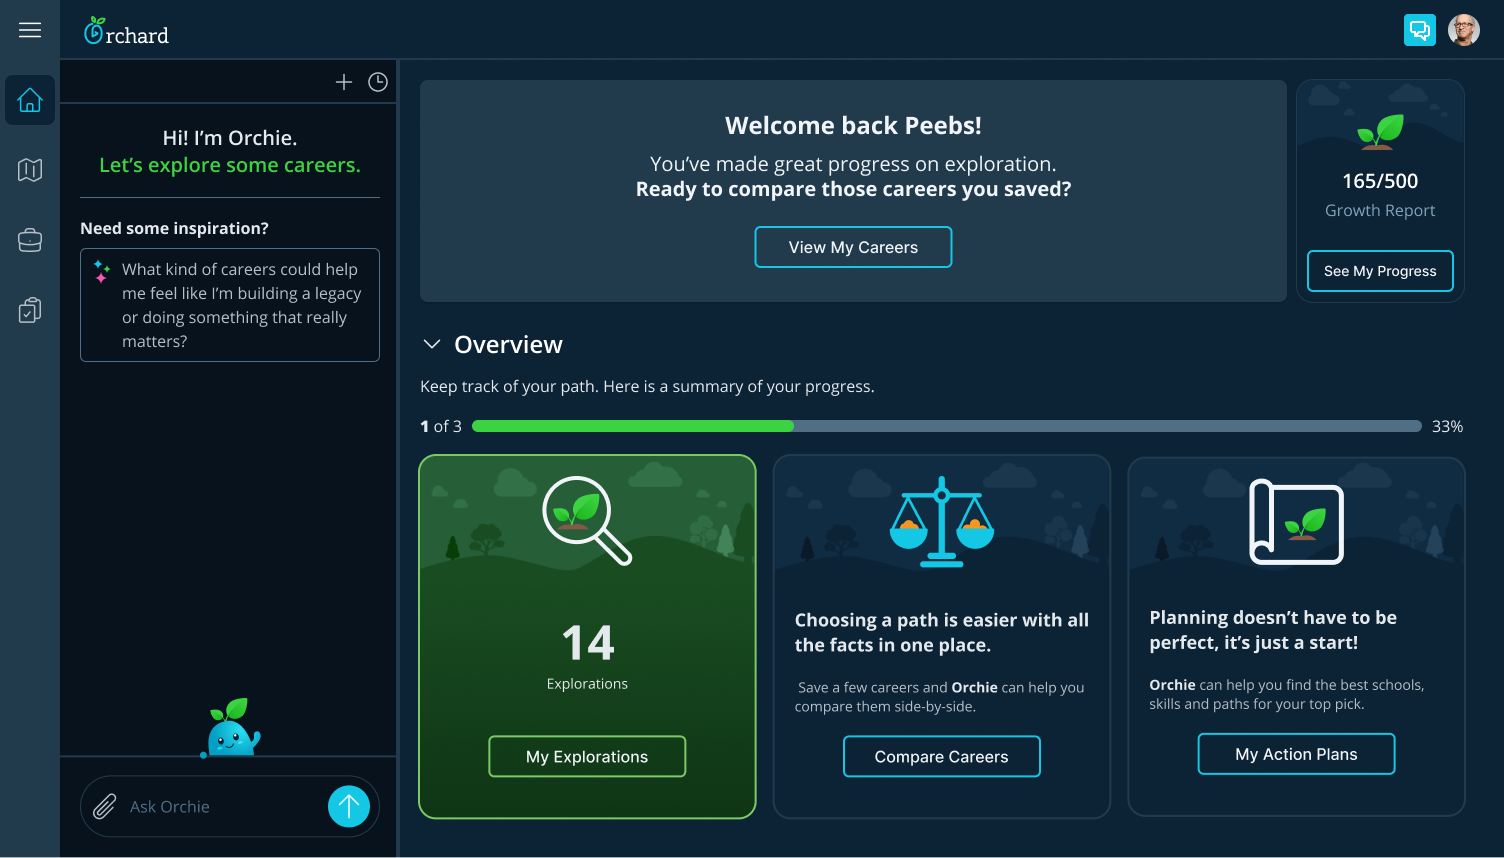
Task: Open the briefcase careers icon in the sidebar
Action: [30, 240]
